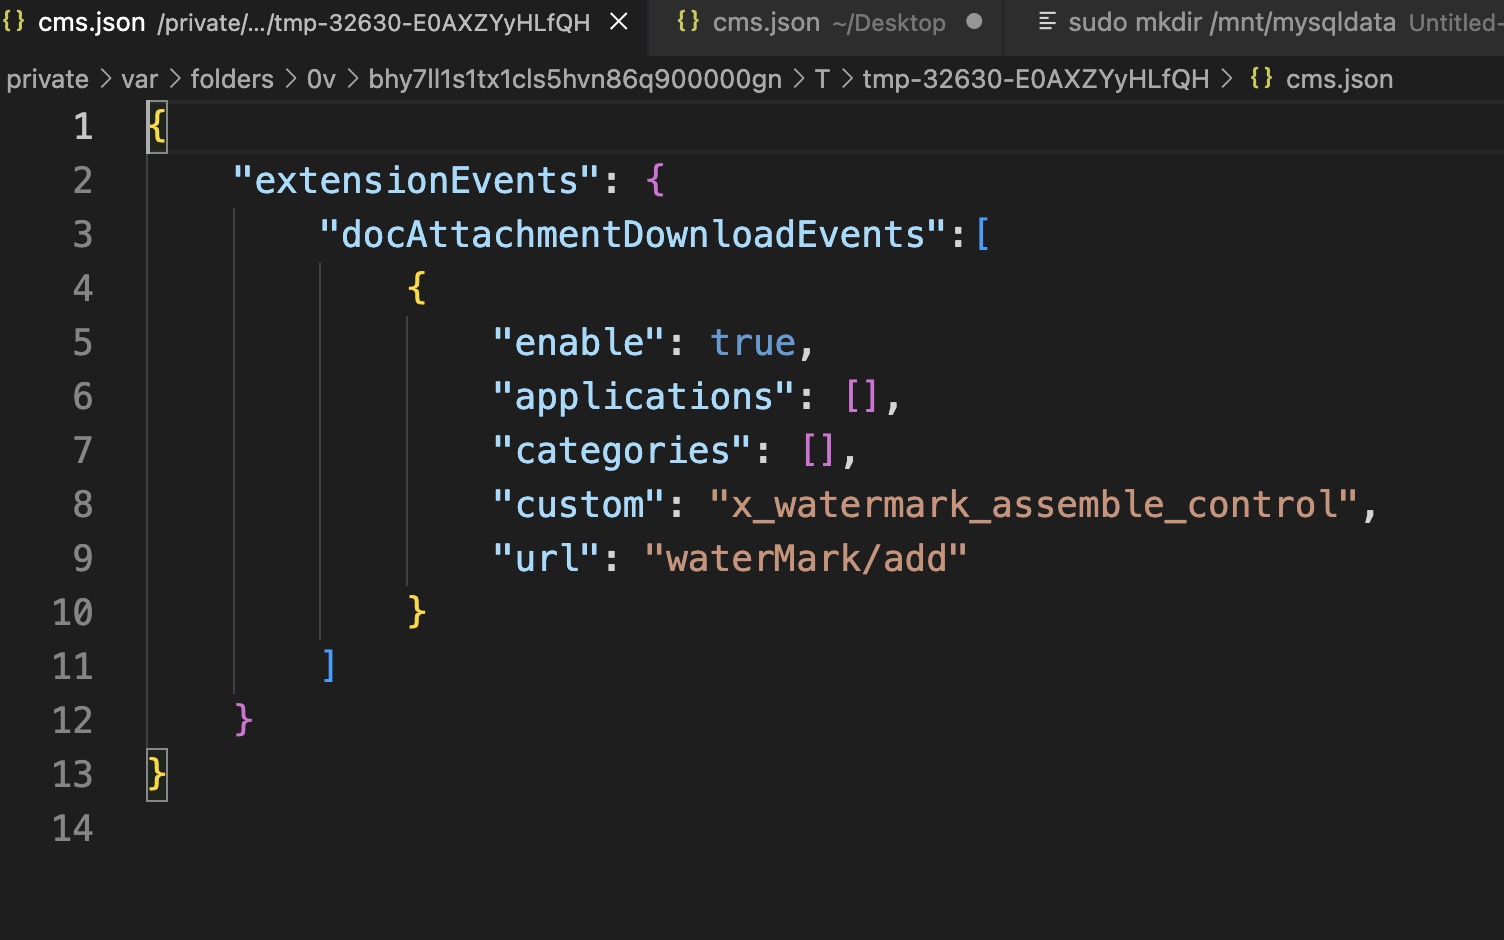Open the private breadcrumb folder picker

(47, 79)
